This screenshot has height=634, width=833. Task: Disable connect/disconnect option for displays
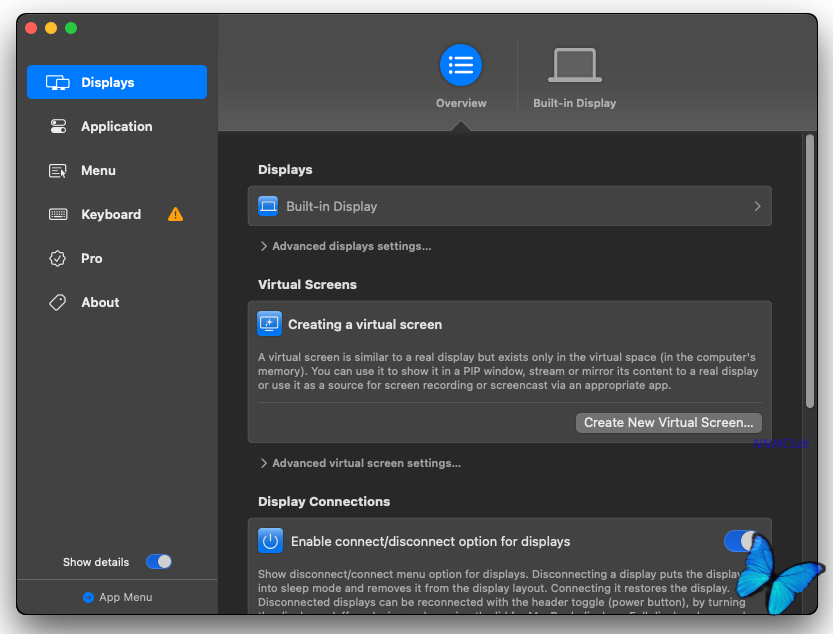pyautogui.click(x=741, y=541)
